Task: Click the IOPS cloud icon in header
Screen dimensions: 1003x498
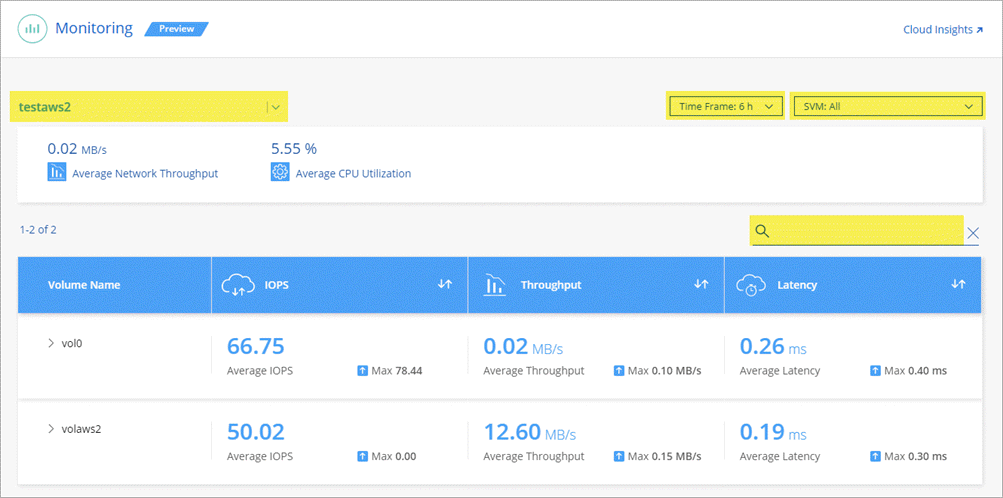Action: [236, 285]
